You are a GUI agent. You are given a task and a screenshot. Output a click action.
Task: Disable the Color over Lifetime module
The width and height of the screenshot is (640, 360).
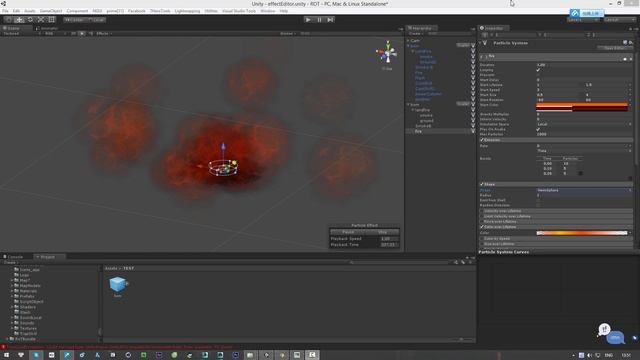[x=482, y=227]
